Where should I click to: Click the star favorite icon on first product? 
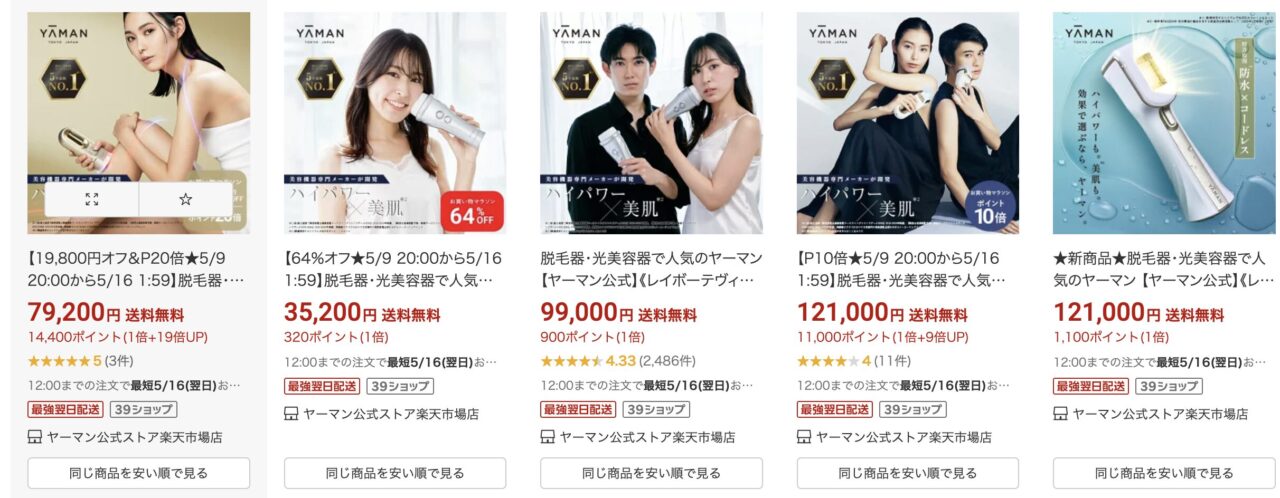(185, 199)
